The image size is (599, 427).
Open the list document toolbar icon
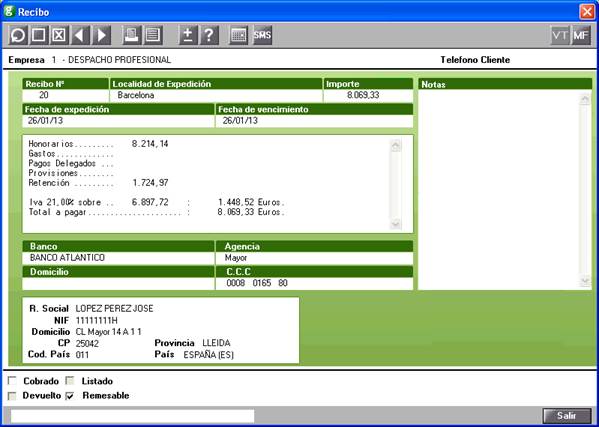point(153,36)
